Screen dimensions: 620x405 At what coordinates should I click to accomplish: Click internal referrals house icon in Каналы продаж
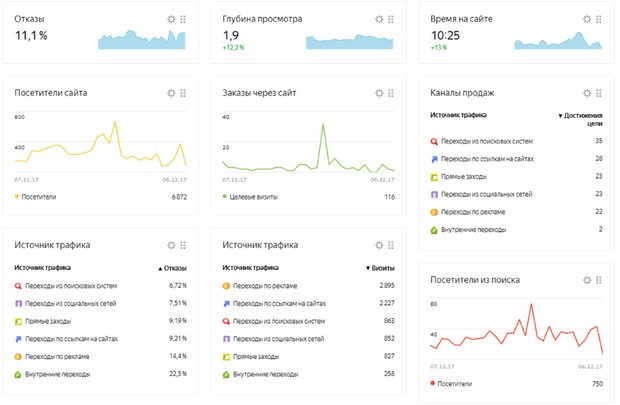[434, 230]
